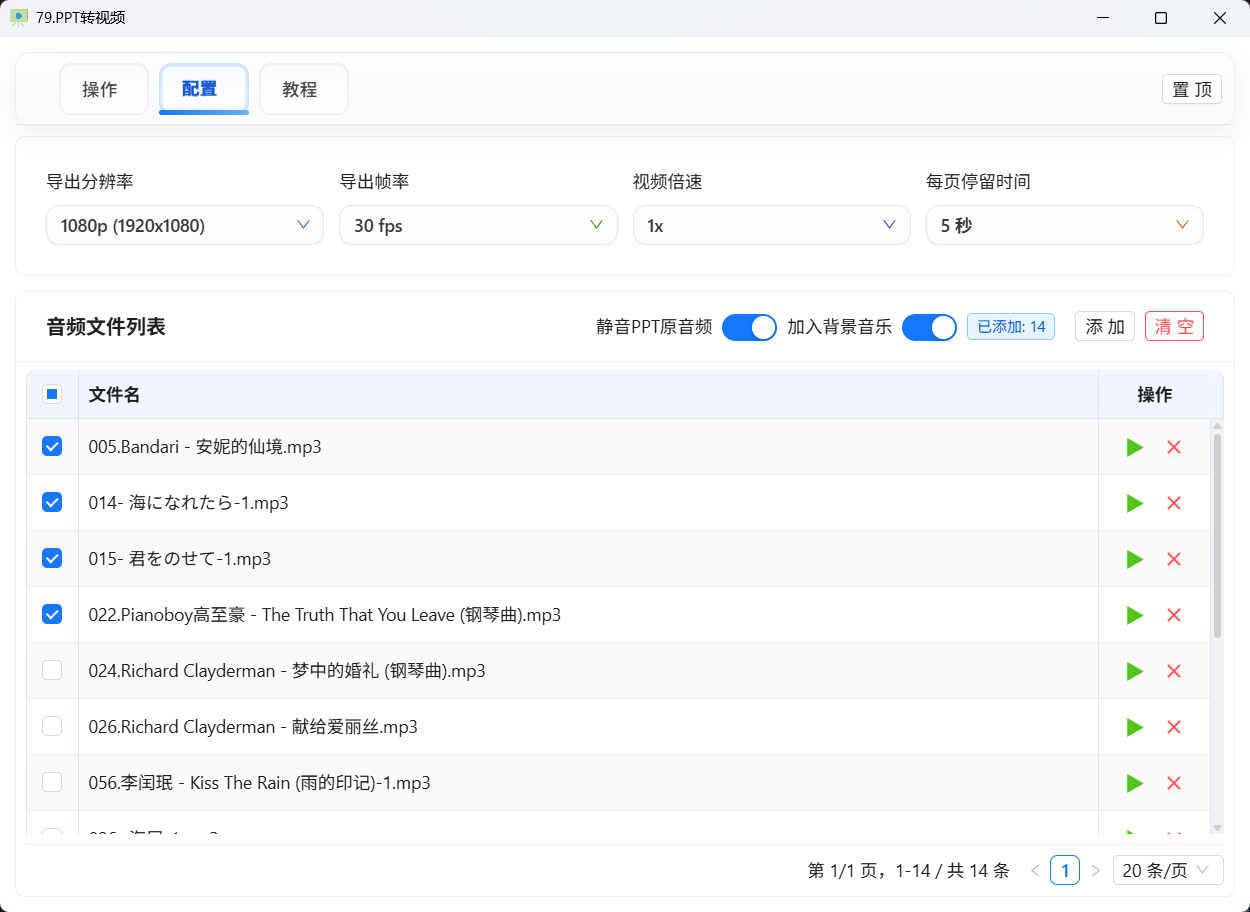Remove the 005.Bandari file with red X

click(x=1174, y=447)
